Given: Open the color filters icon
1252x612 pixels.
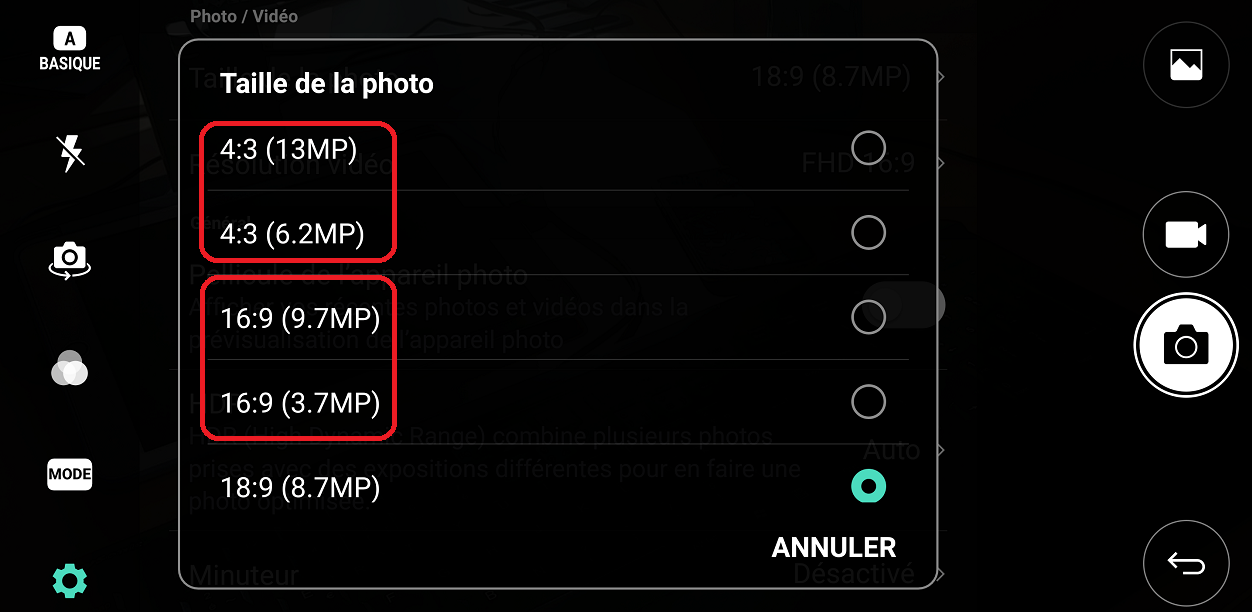Looking at the screenshot, I should tap(70, 368).
